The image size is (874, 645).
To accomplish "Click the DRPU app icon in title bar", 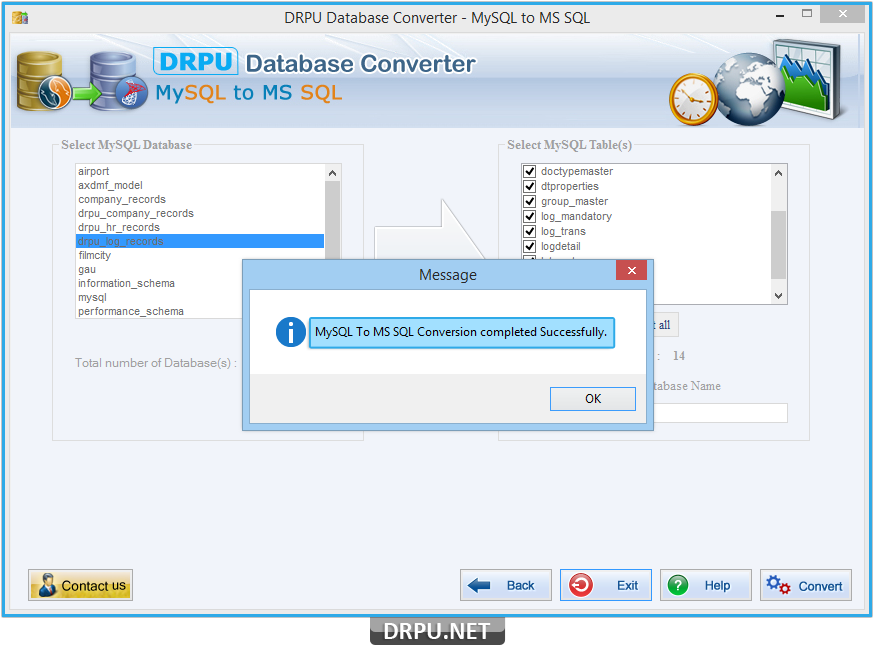I will click(20, 18).
